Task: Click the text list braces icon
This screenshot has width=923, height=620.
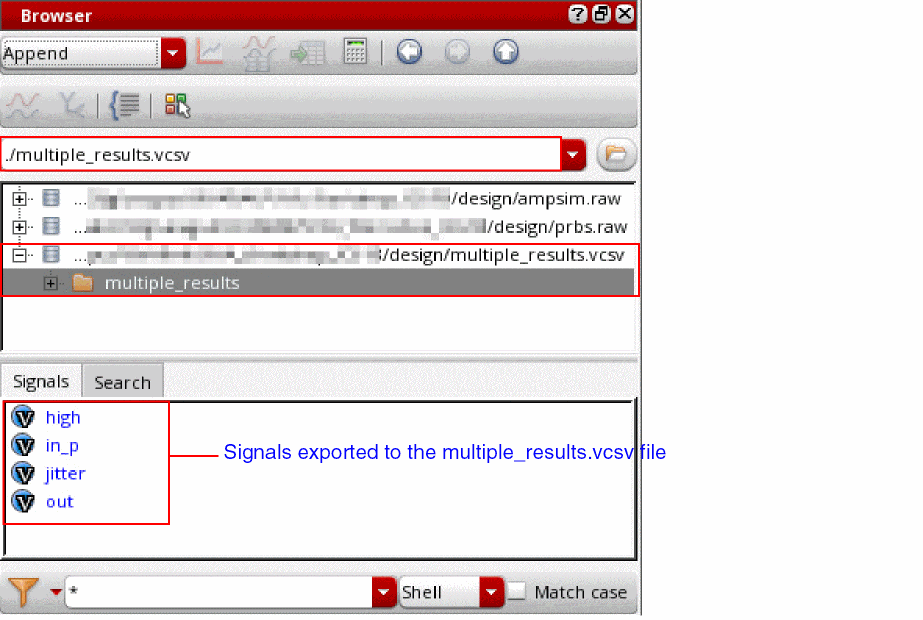Action: 125,106
